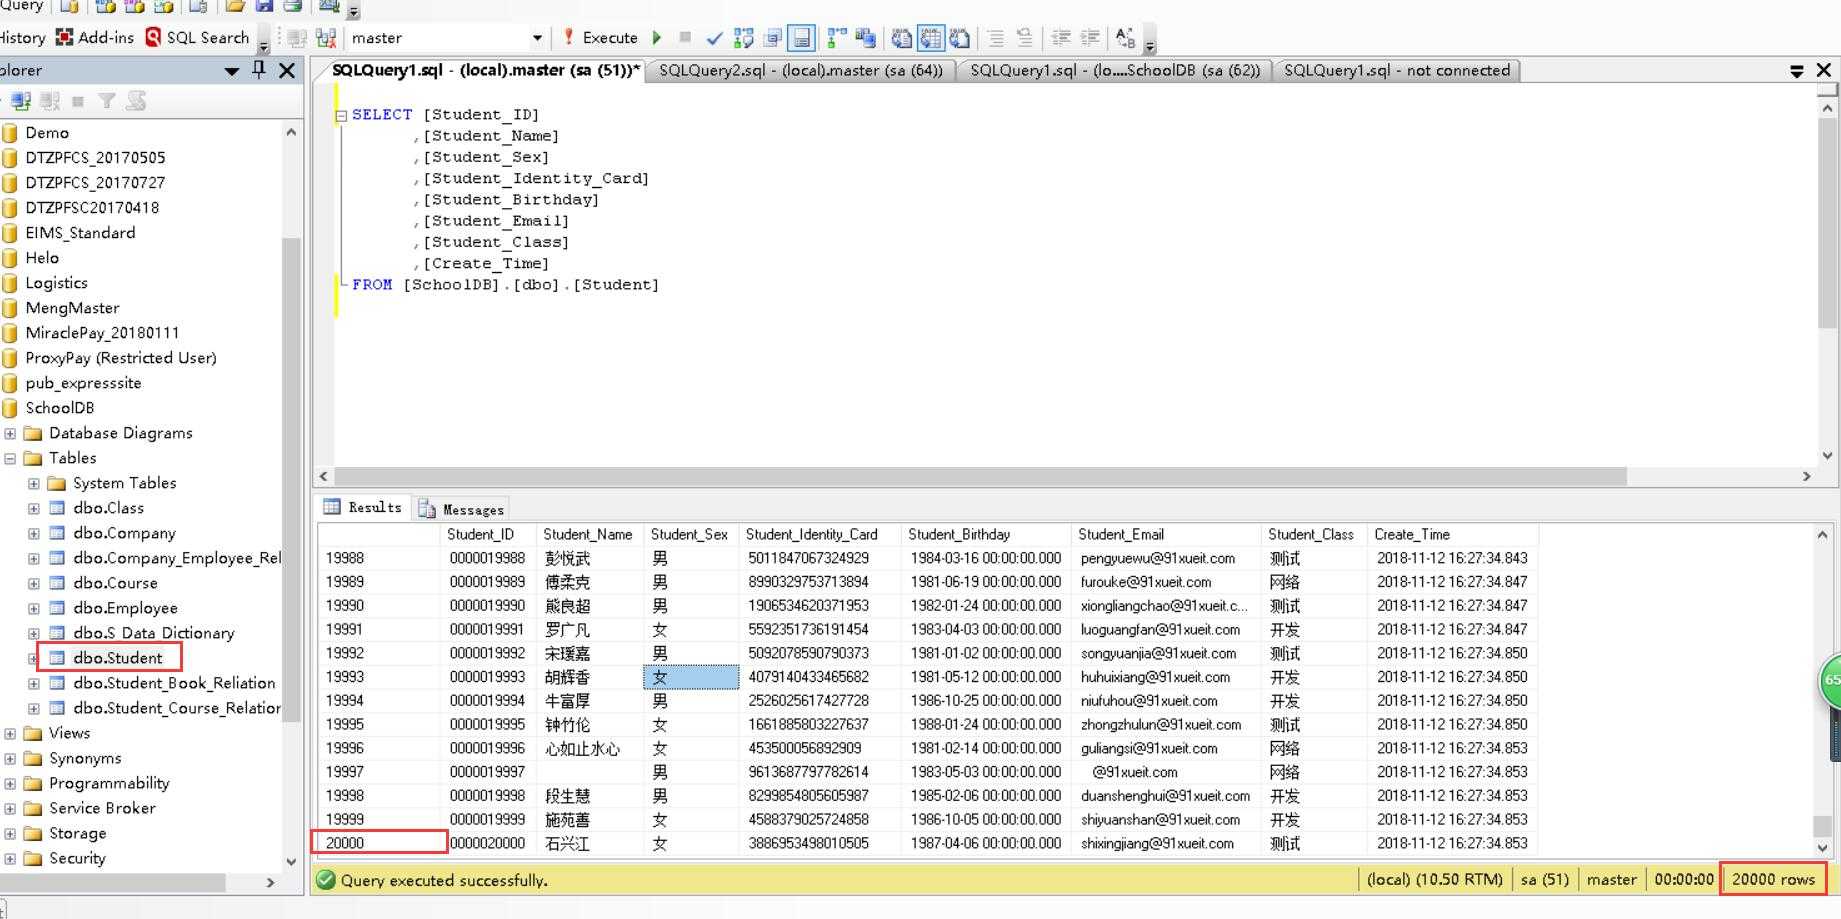
Task: Specify values for template parameters icon
Action: tap(1125, 38)
